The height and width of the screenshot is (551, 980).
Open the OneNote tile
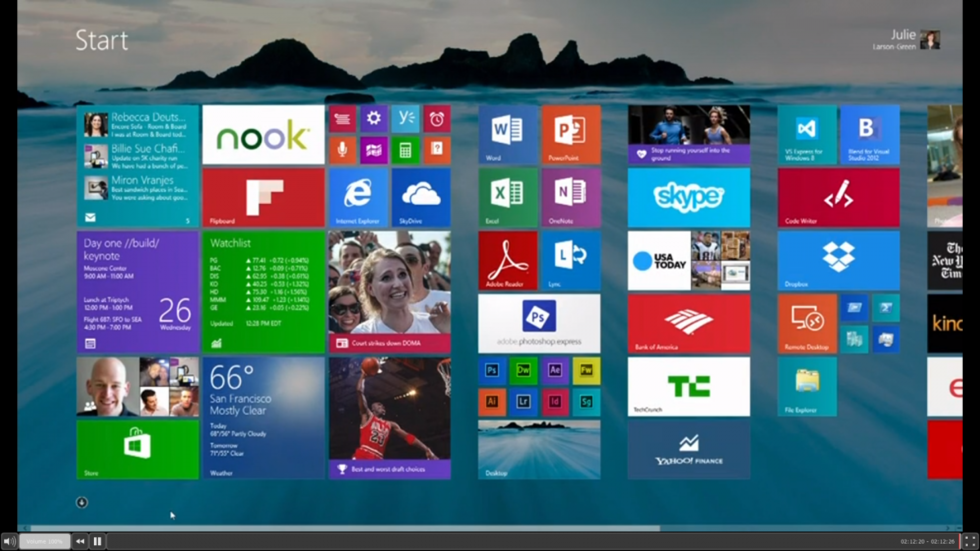click(571, 197)
